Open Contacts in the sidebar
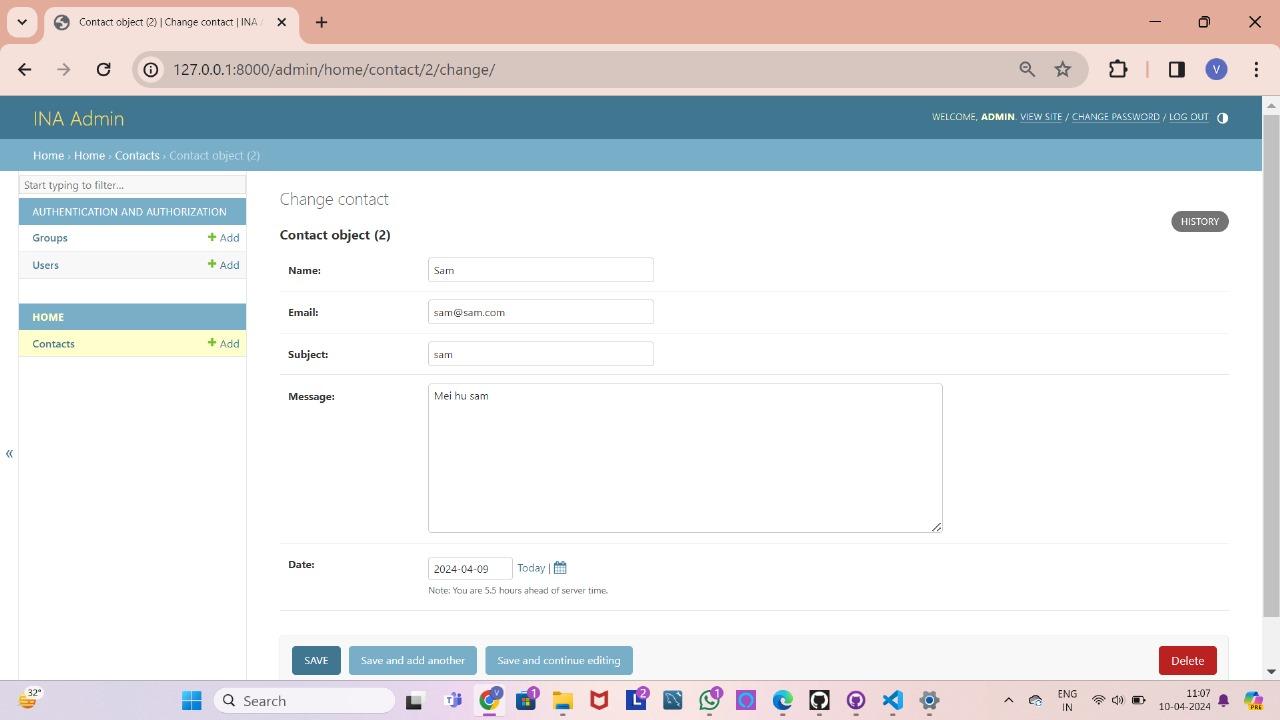 53,344
